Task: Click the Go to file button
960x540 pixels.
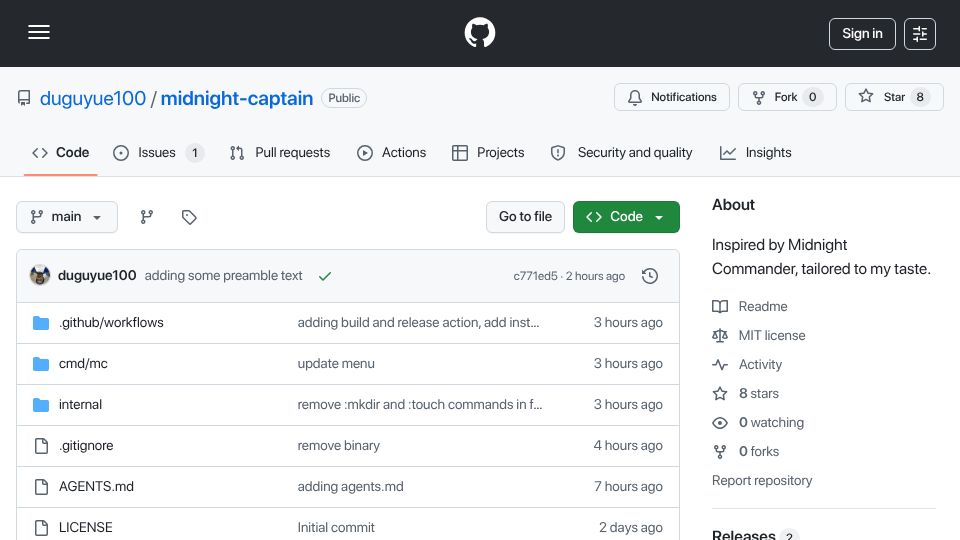Action: pos(525,217)
